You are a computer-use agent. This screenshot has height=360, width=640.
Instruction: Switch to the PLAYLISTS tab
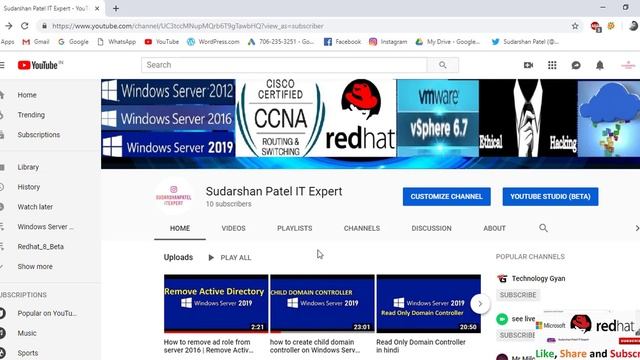[295, 228]
